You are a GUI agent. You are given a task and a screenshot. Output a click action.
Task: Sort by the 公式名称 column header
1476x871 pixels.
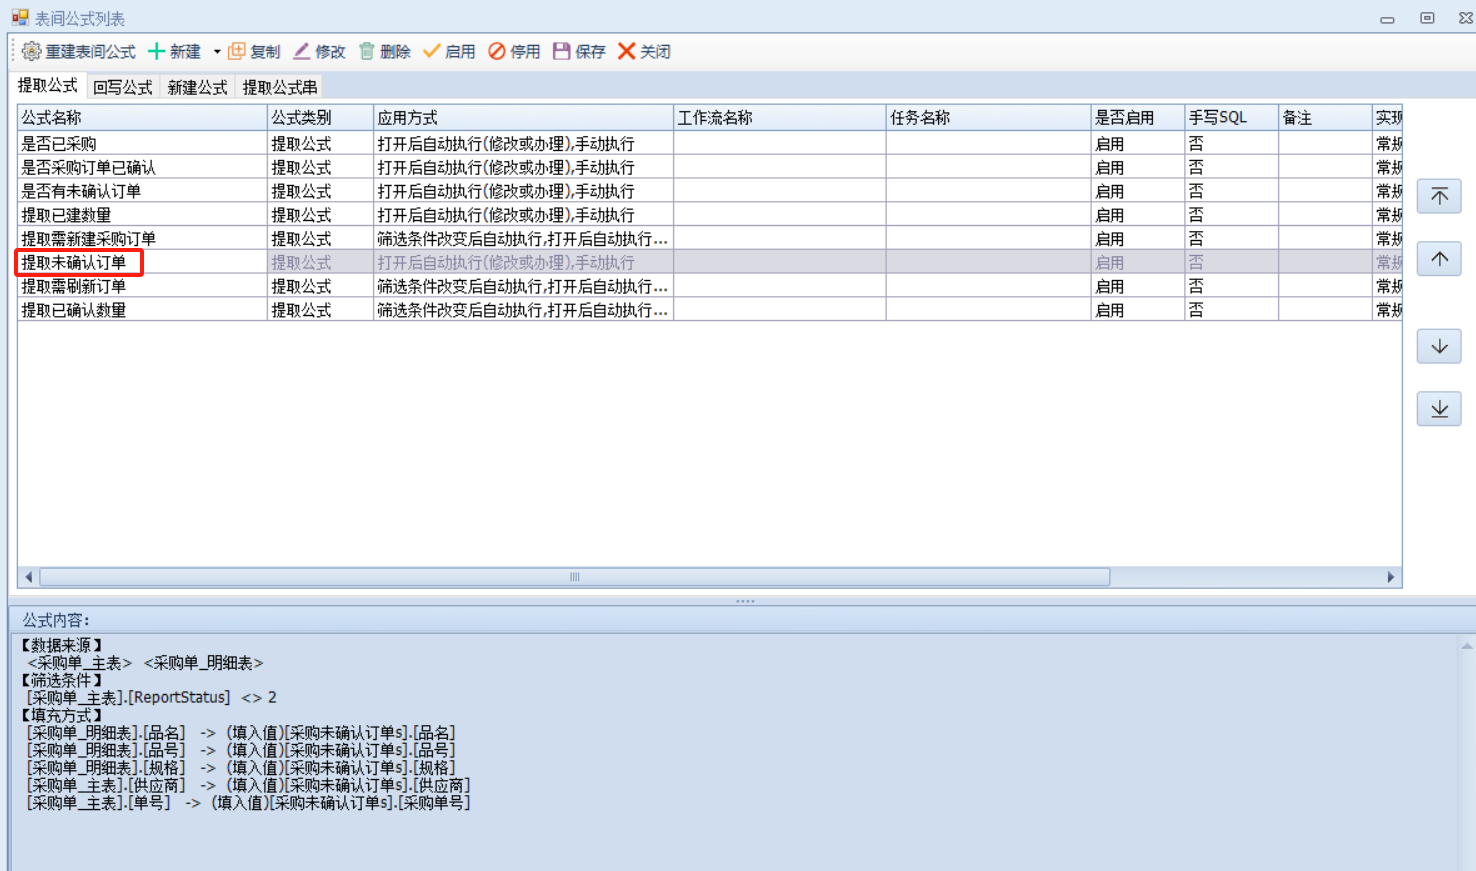tap(141, 118)
